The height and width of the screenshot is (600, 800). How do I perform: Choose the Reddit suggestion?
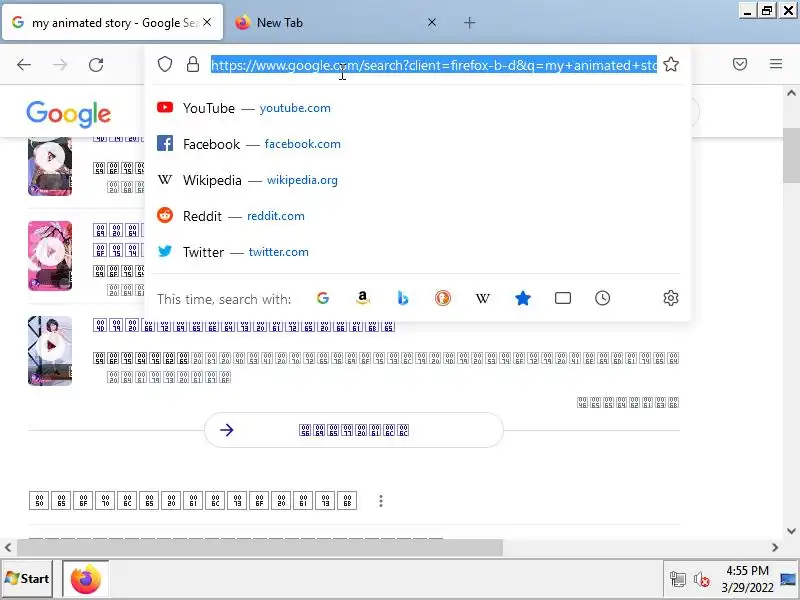[418, 216]
